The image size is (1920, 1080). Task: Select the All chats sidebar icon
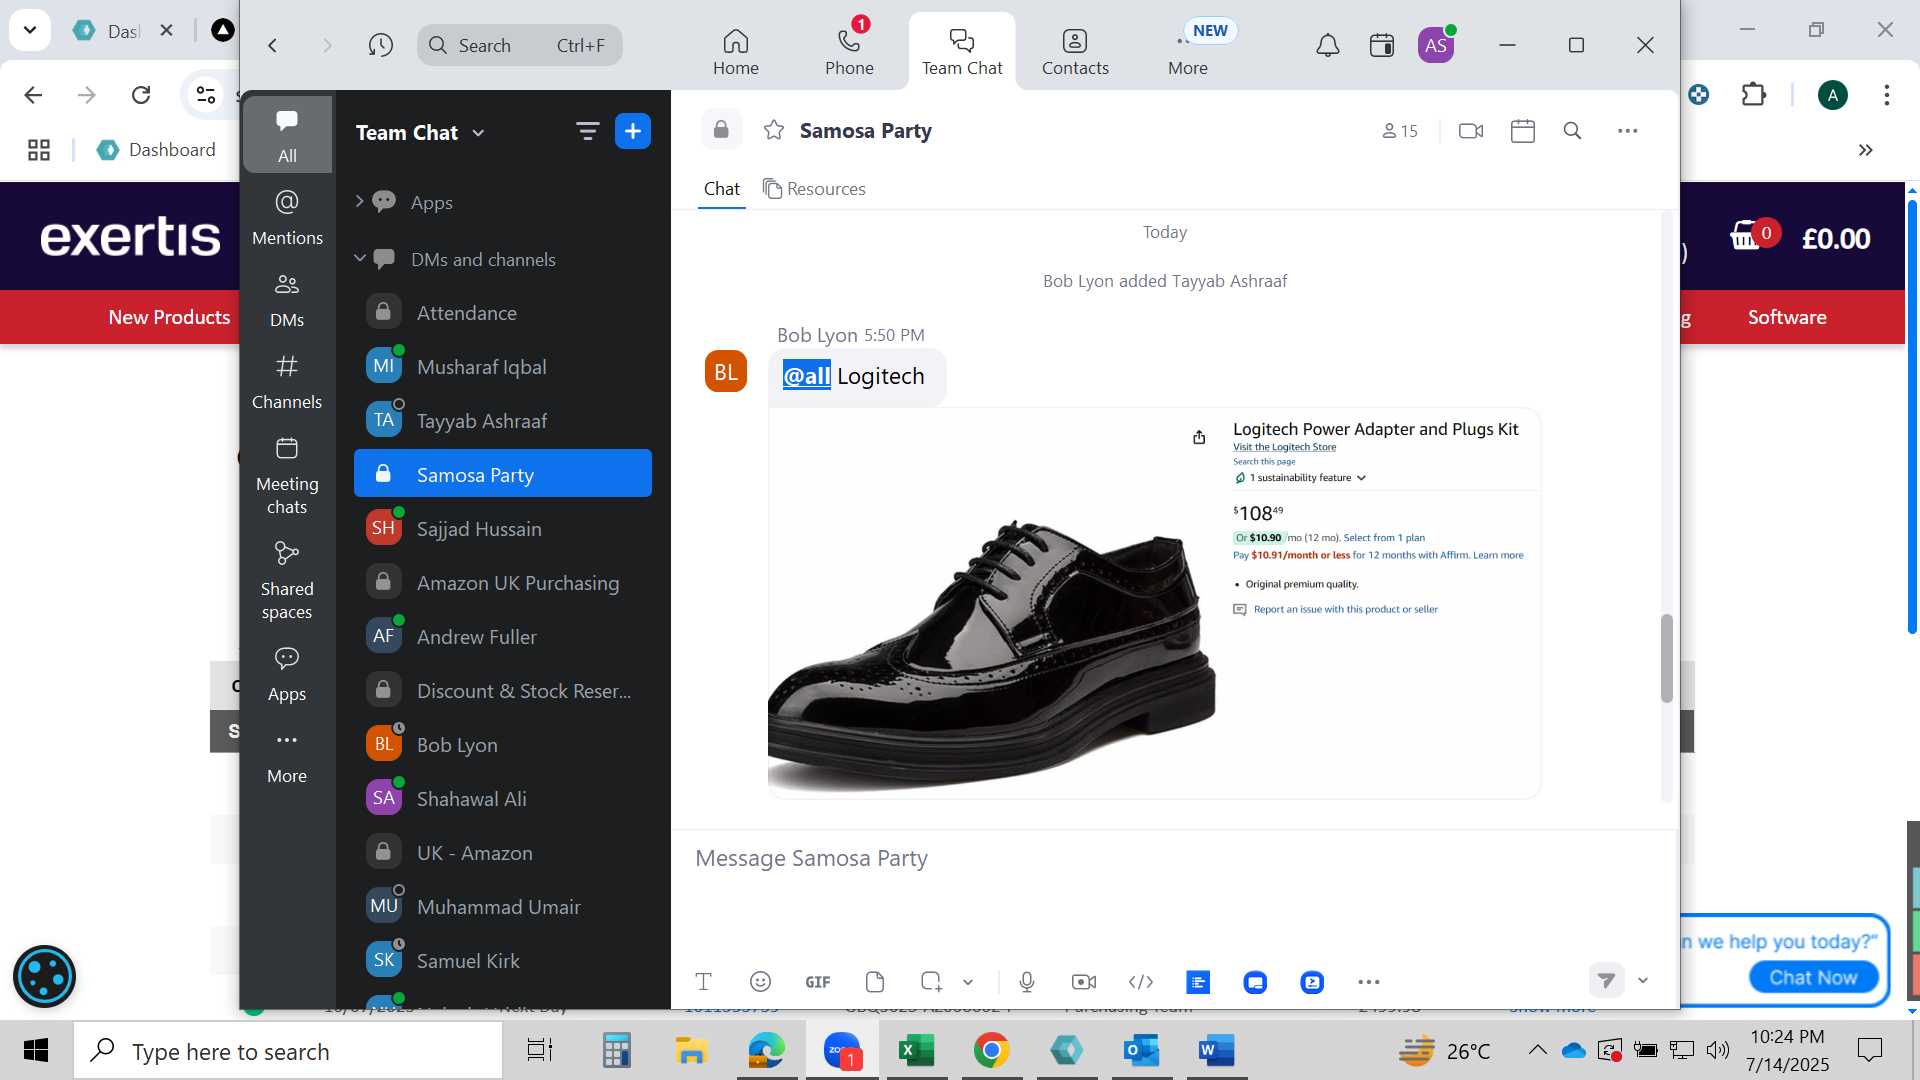[x=287, y=135]
